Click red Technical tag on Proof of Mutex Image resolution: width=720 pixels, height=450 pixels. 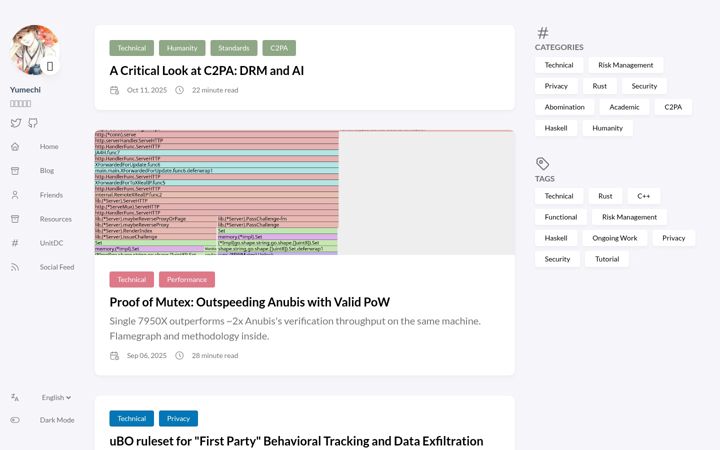(x=132, y=279)
